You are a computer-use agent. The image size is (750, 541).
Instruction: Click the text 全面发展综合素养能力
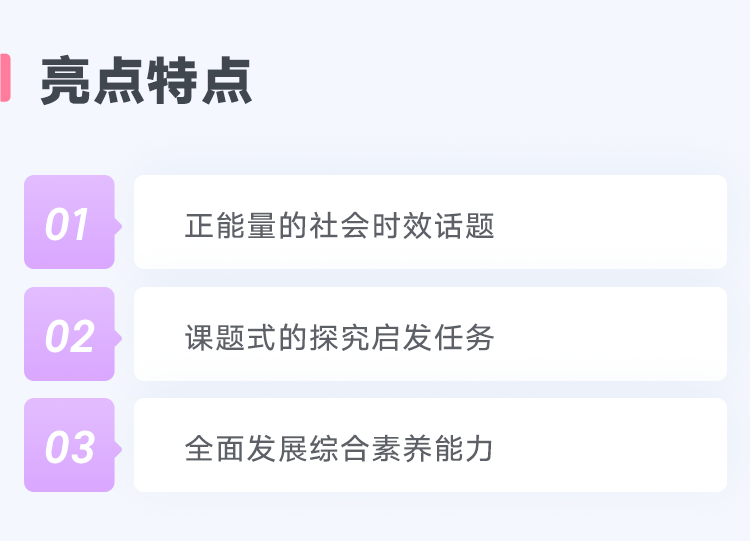pos(339,449)
